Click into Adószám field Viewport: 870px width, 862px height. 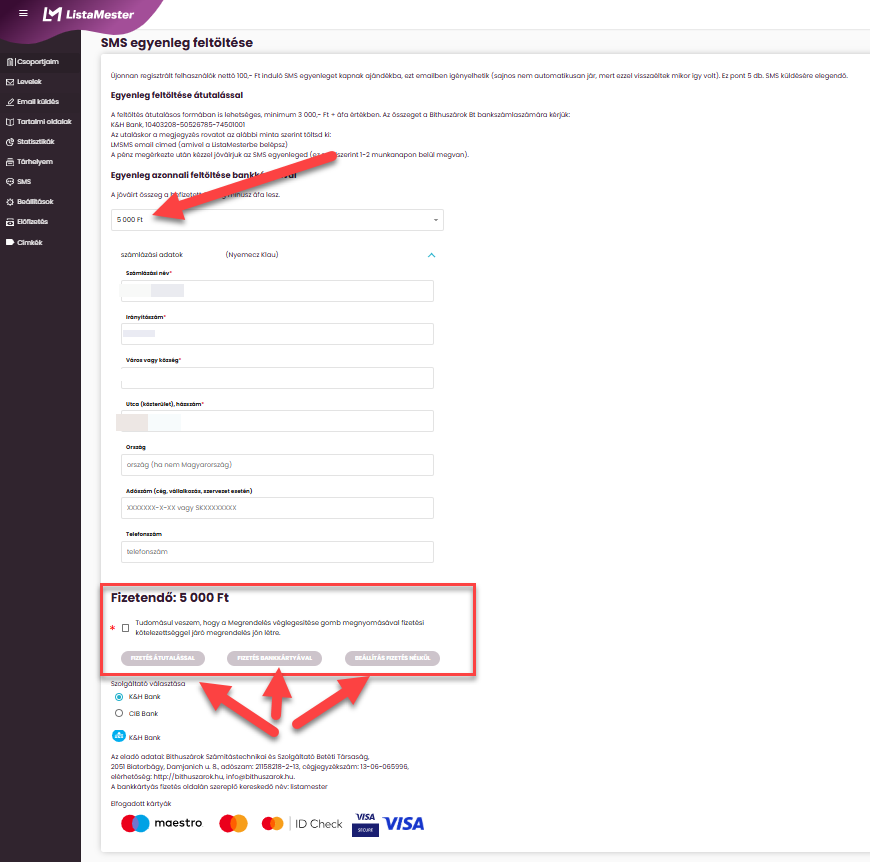point(277,508)
